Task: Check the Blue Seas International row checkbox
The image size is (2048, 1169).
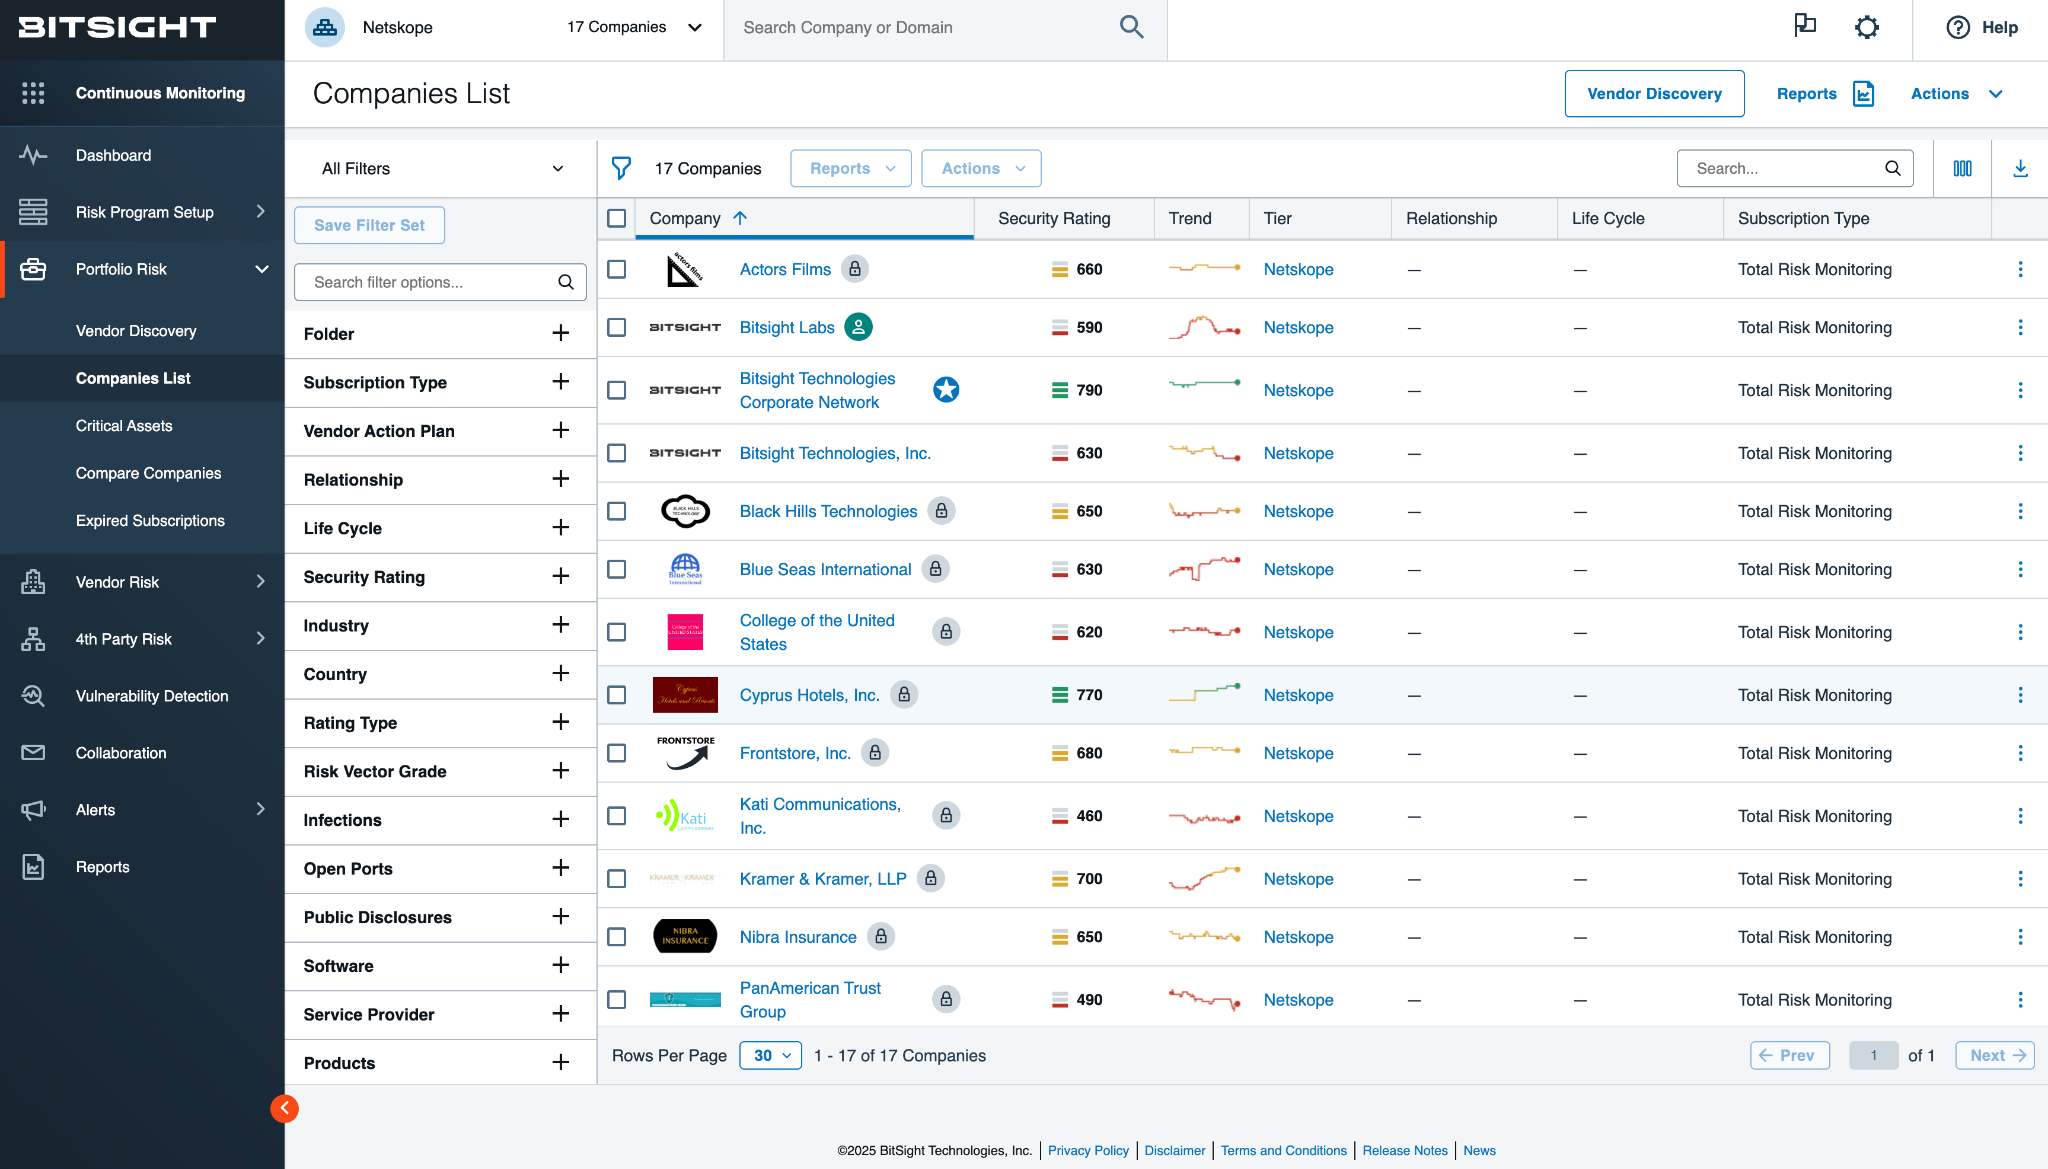Action: click(x=617, y=569)
